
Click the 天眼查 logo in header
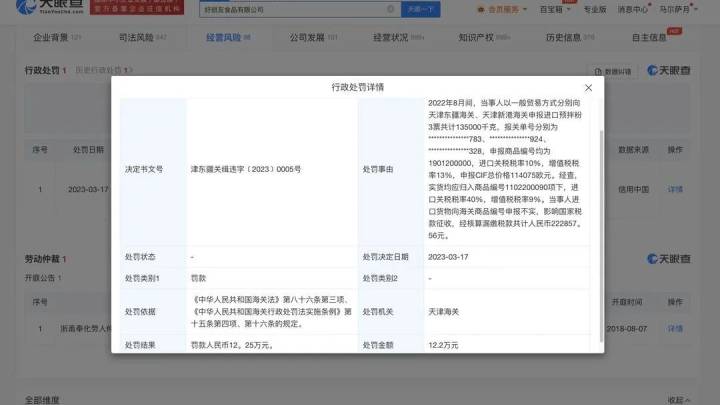(36, 8)
